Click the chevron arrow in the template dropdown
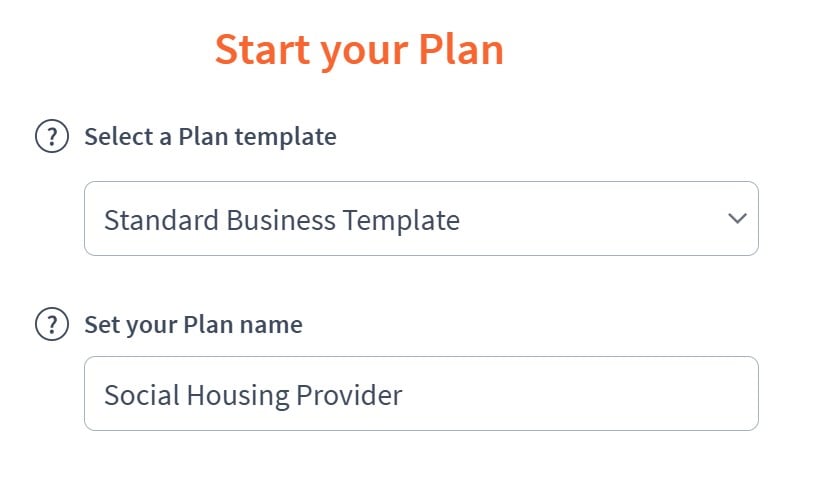829x481 pixels. pos(737,218)
